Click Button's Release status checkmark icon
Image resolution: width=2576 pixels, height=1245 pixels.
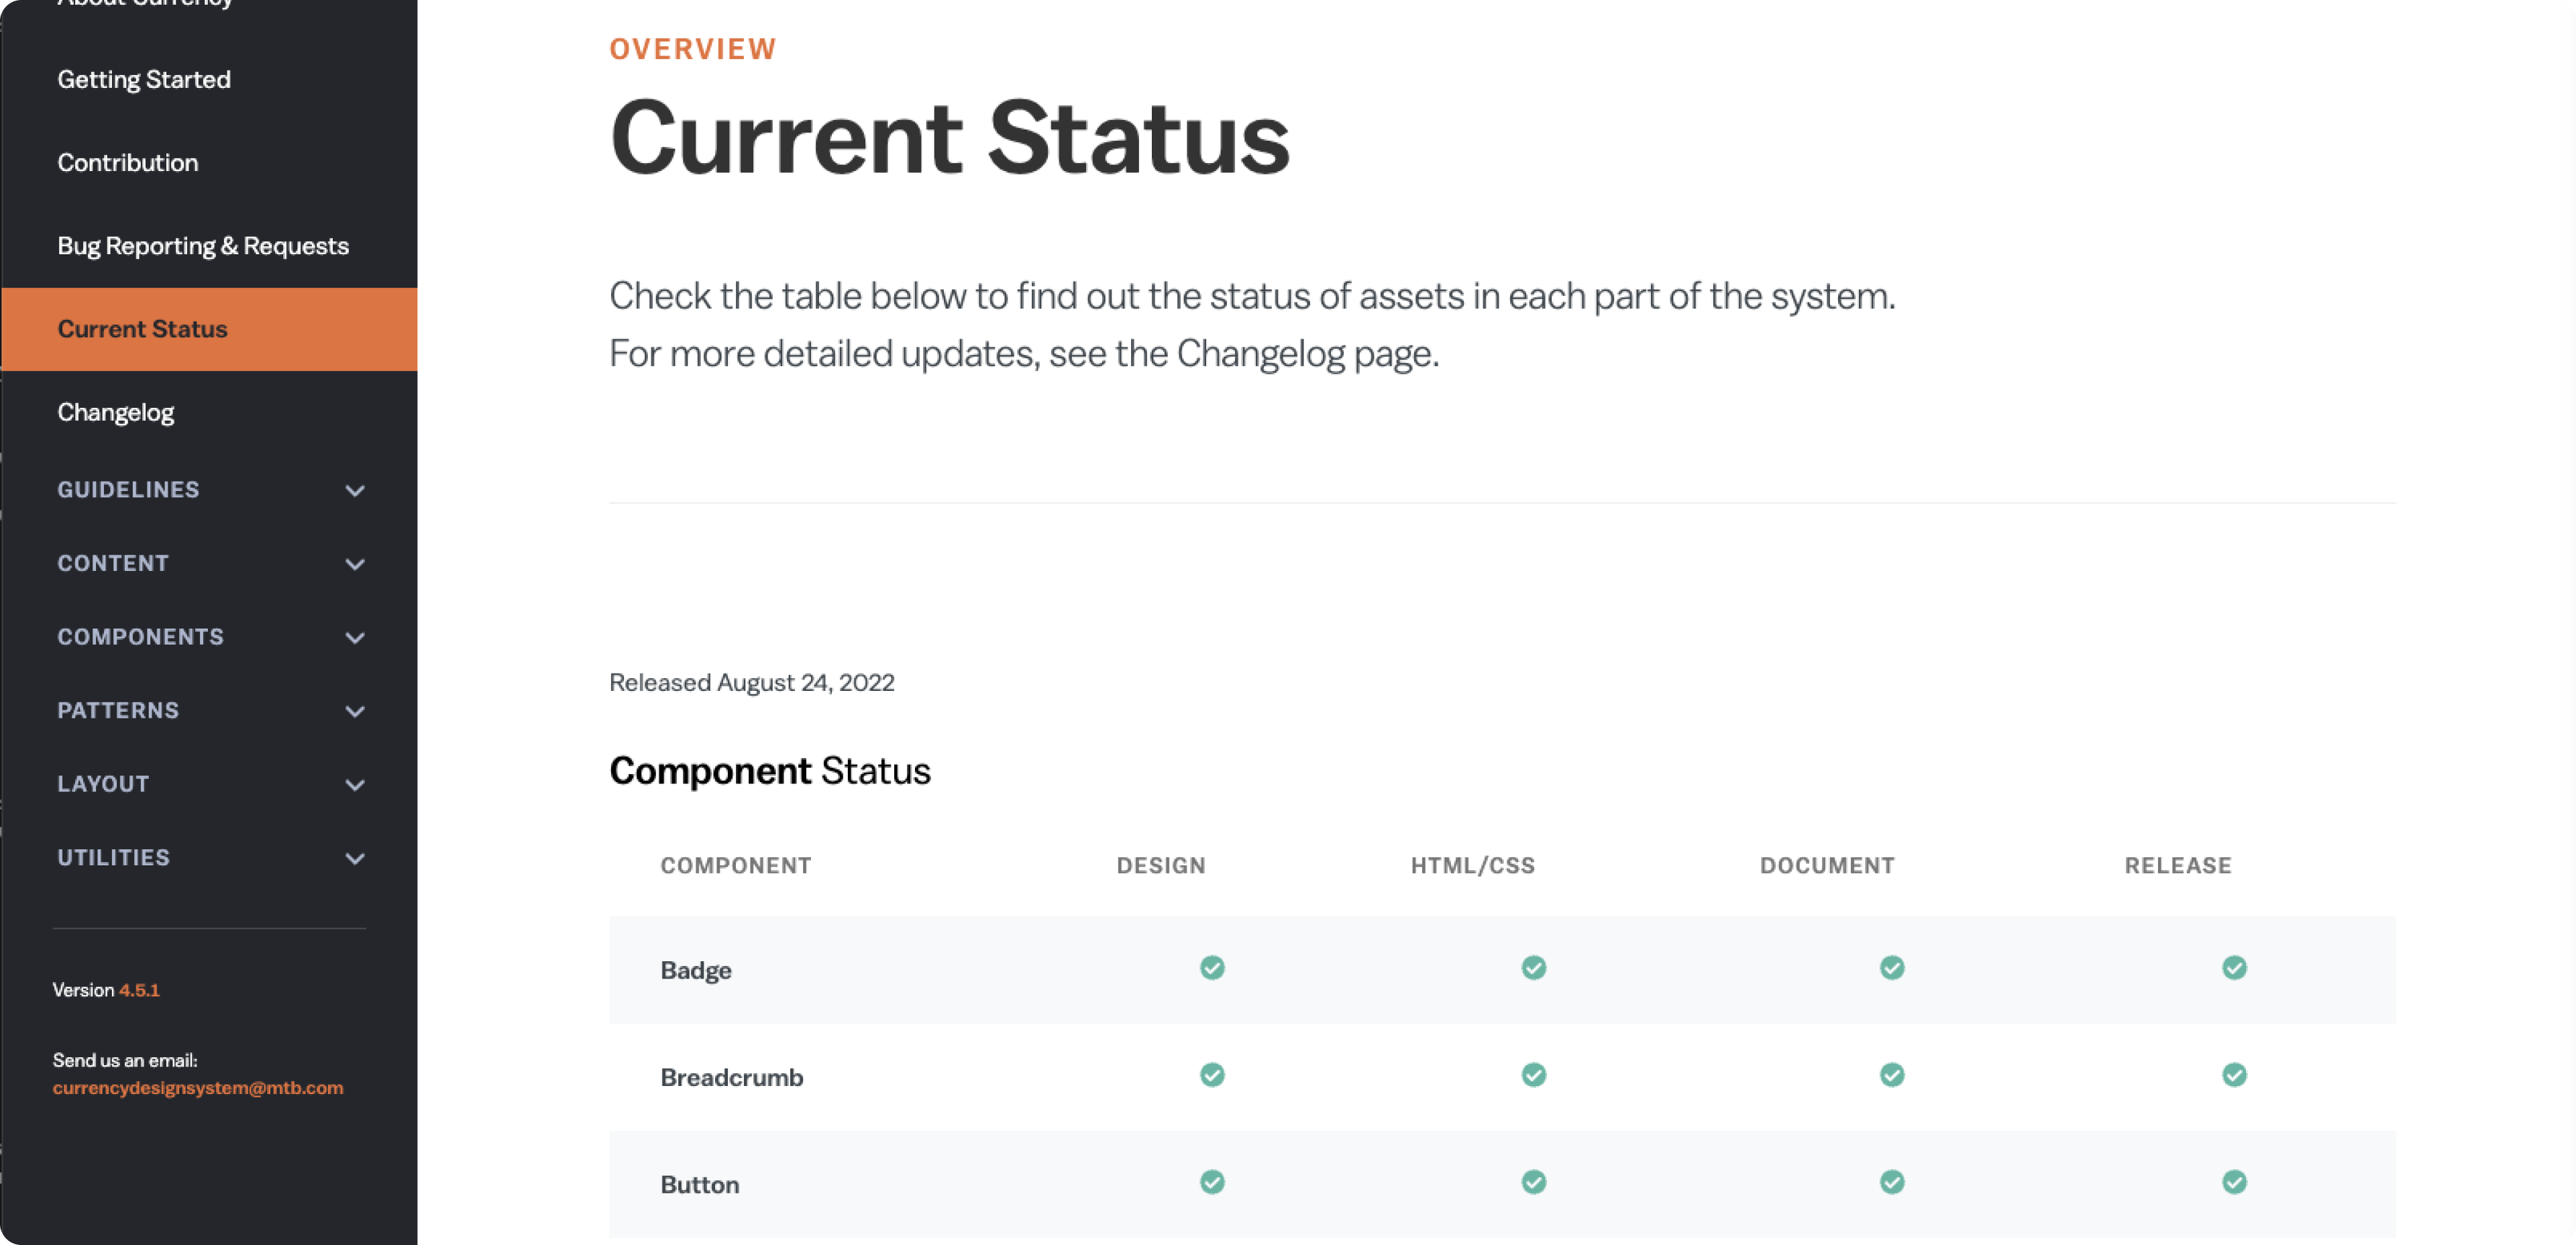[x=2234, y=1182]
